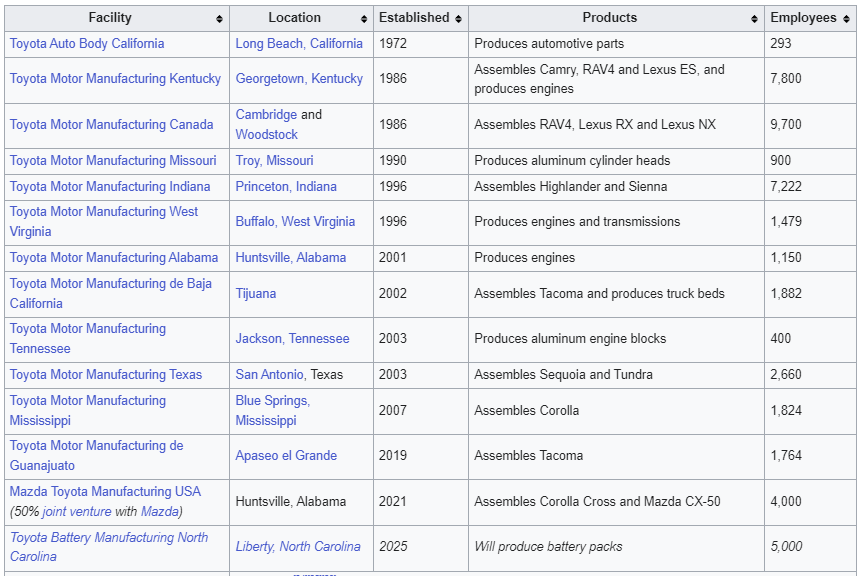
Task: Open Toyota Motor Manufacturing Kentucky page
Action: tap(115, 79)
